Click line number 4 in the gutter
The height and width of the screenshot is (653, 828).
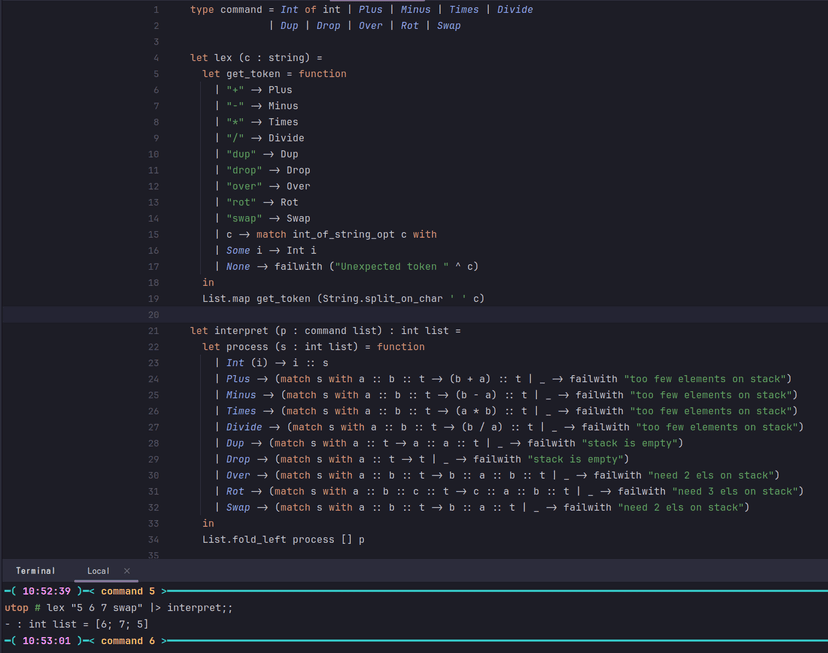pos(156,58)
